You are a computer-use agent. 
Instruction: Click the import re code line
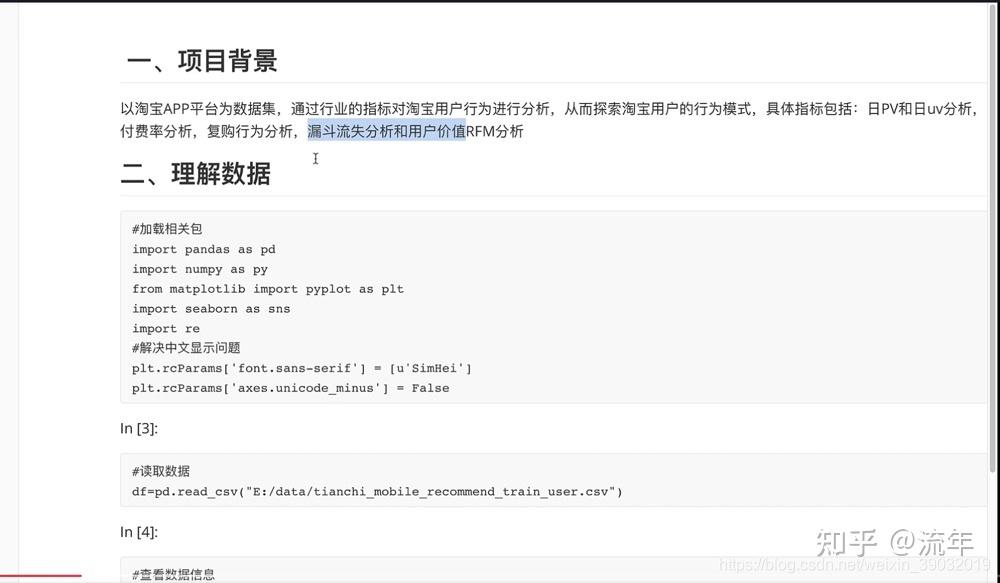pos(165,328)
